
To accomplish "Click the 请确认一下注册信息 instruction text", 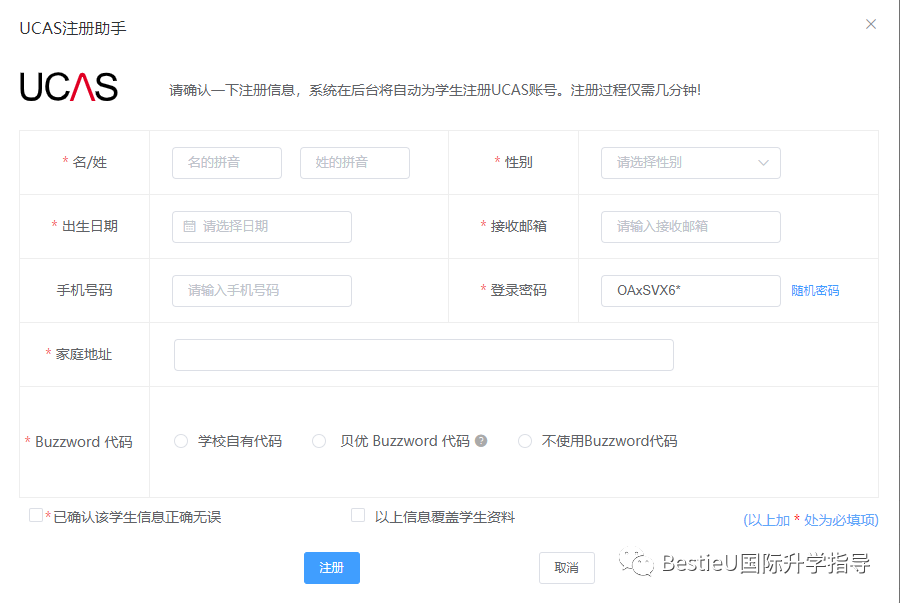I will point(435,90).
